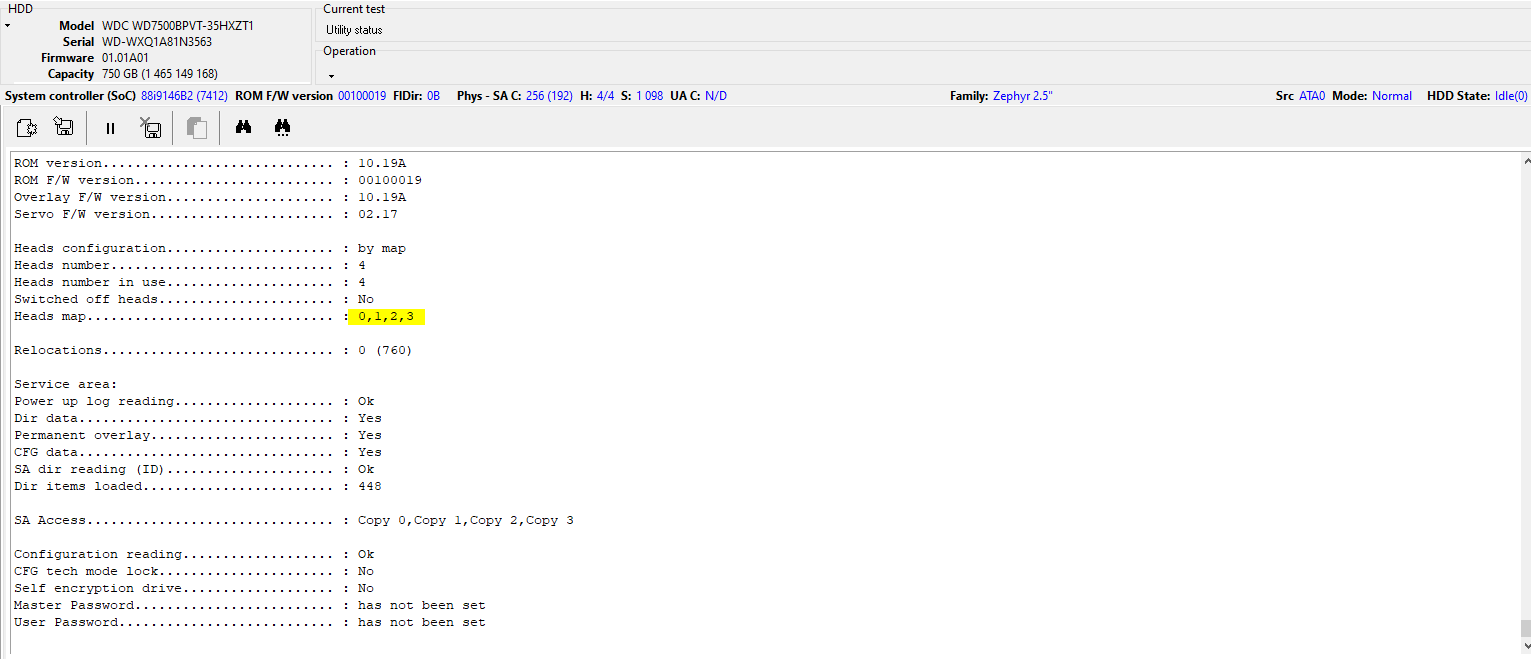The image size is (1531, 659).
Task: Expand the HDD panel dropdown arrow
Action: click(7, 25)
